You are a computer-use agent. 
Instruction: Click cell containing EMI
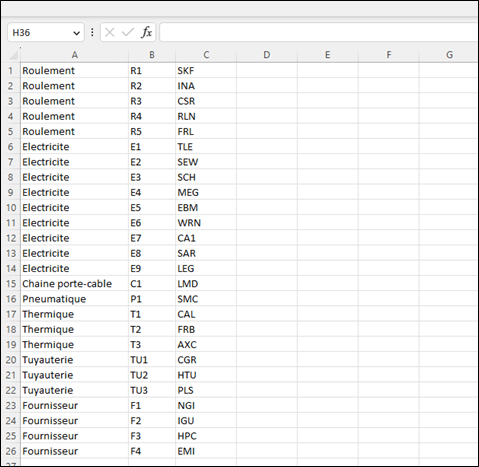click(x=206, y=451)
